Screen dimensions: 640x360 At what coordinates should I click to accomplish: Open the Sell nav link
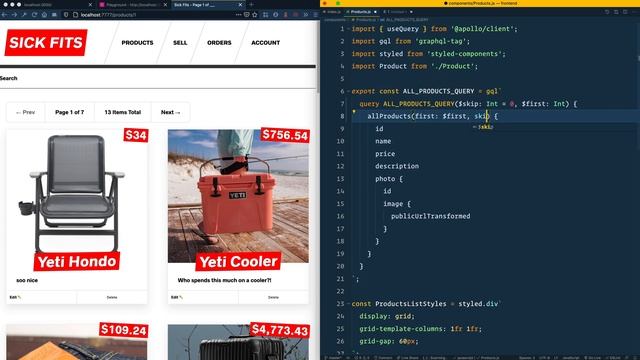(180, 42)
